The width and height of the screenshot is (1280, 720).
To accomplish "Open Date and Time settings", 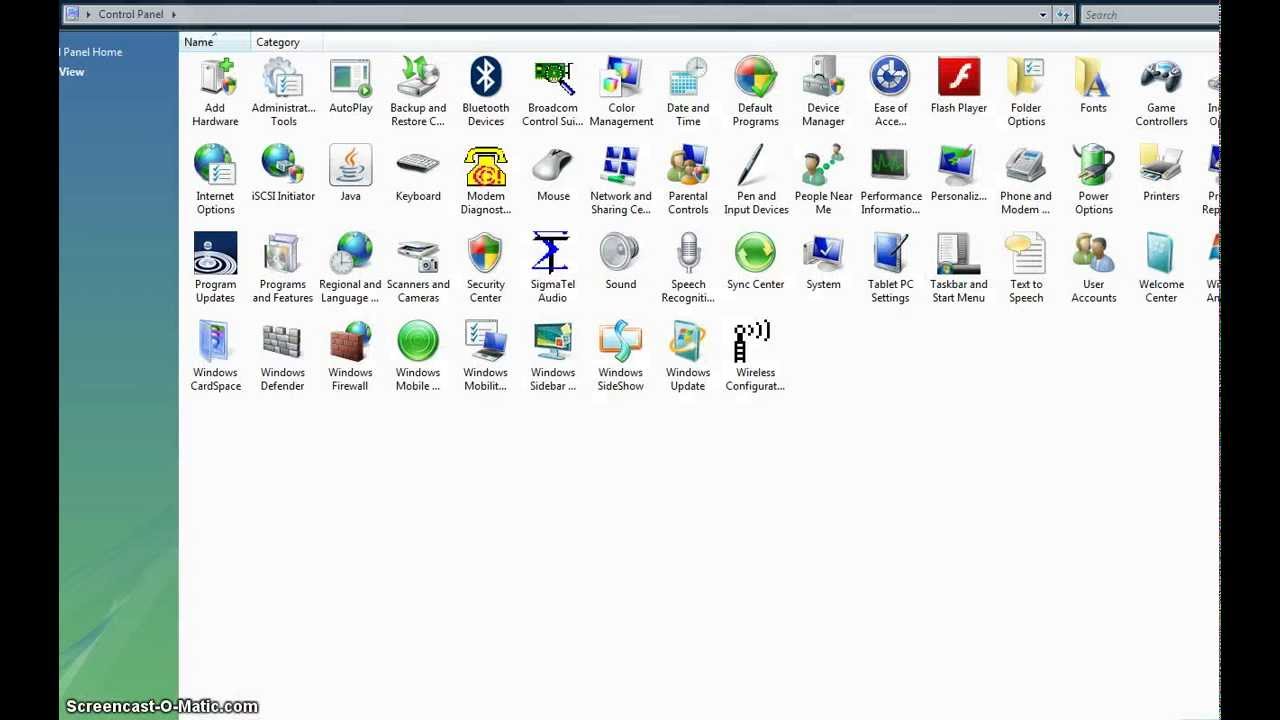I will pyautogui.click(x=688, y=92).
